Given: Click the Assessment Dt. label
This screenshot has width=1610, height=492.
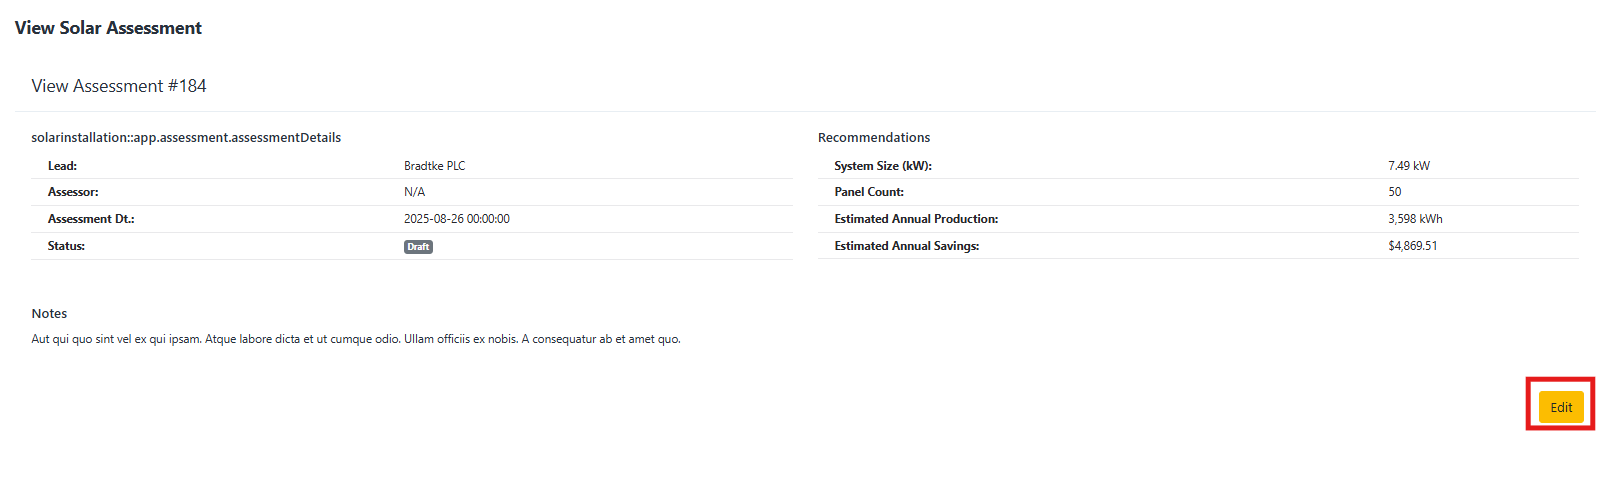Looking at the screenshot, I should [91, 219].
